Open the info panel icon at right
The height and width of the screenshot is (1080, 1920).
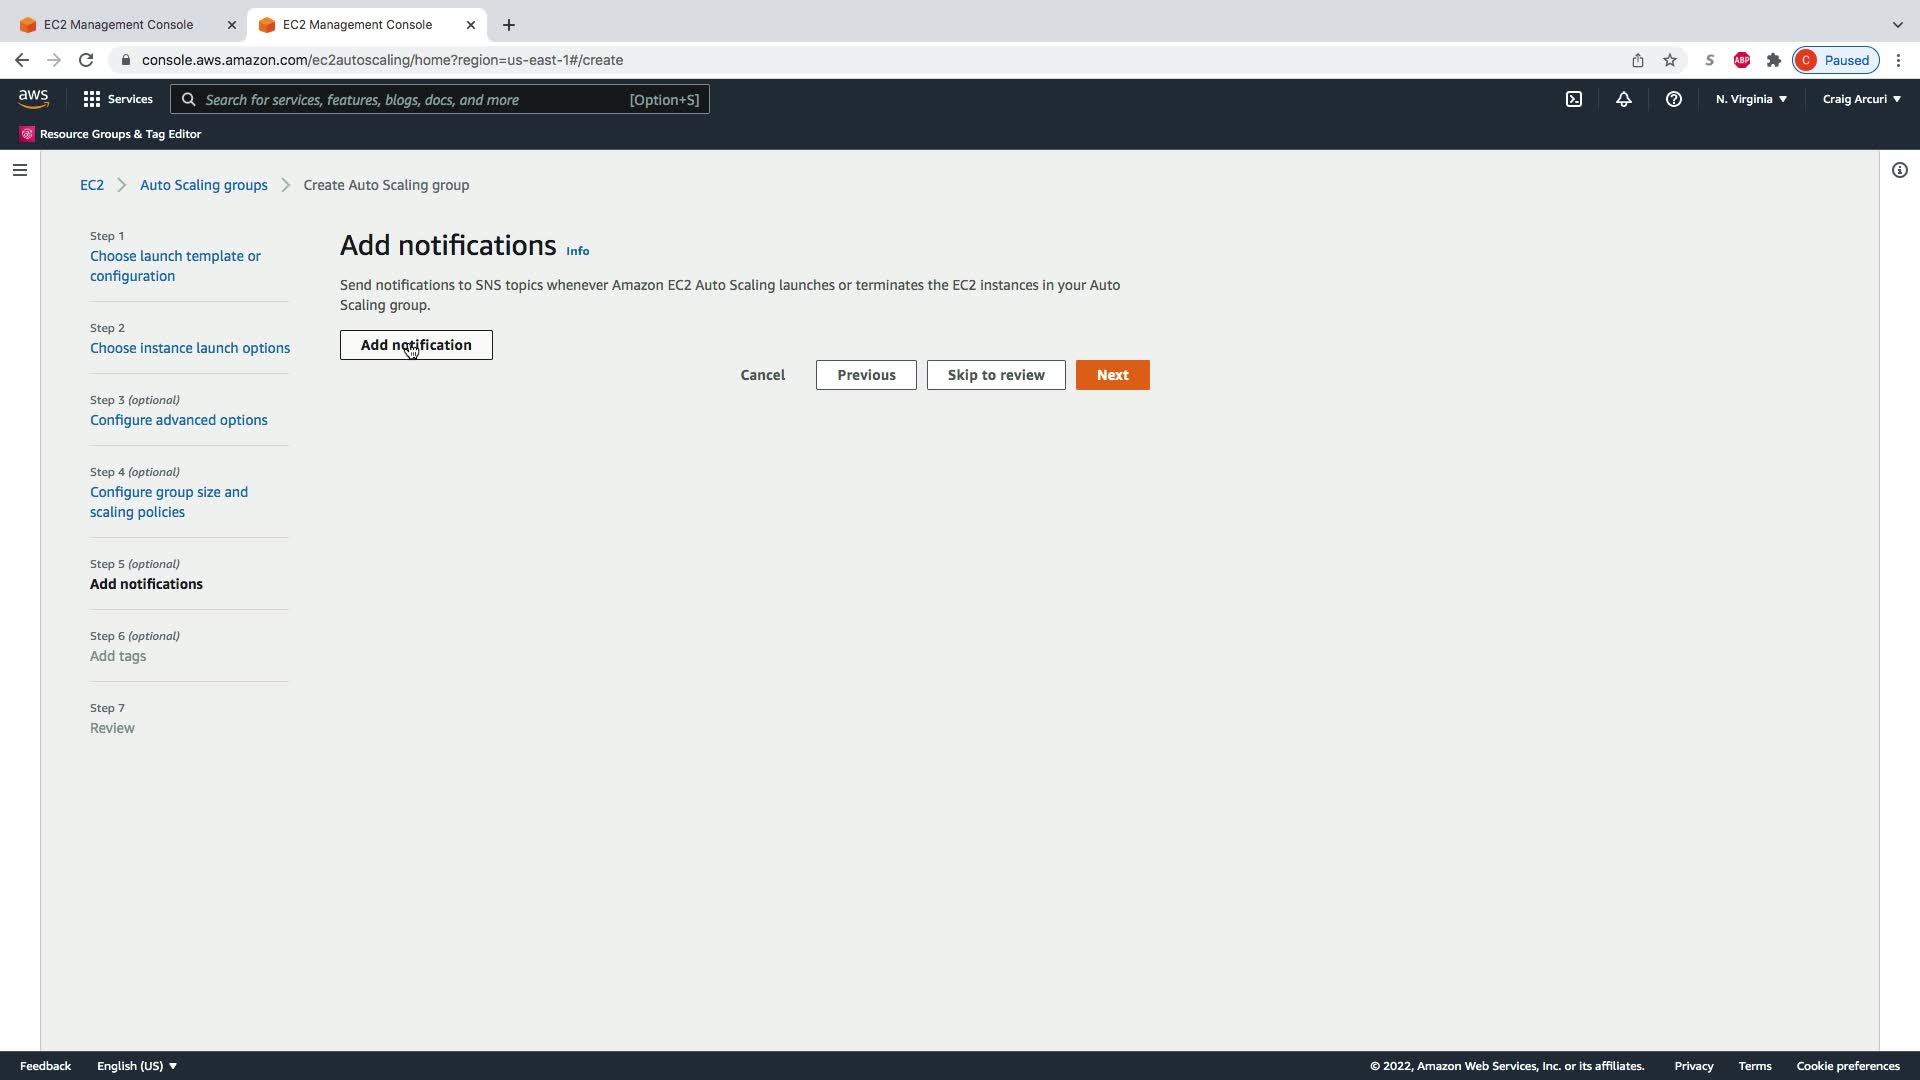click(1899, 170)
